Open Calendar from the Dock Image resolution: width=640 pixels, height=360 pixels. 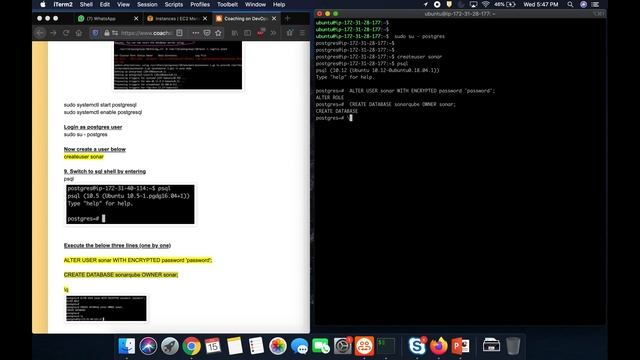coord(213,346)
